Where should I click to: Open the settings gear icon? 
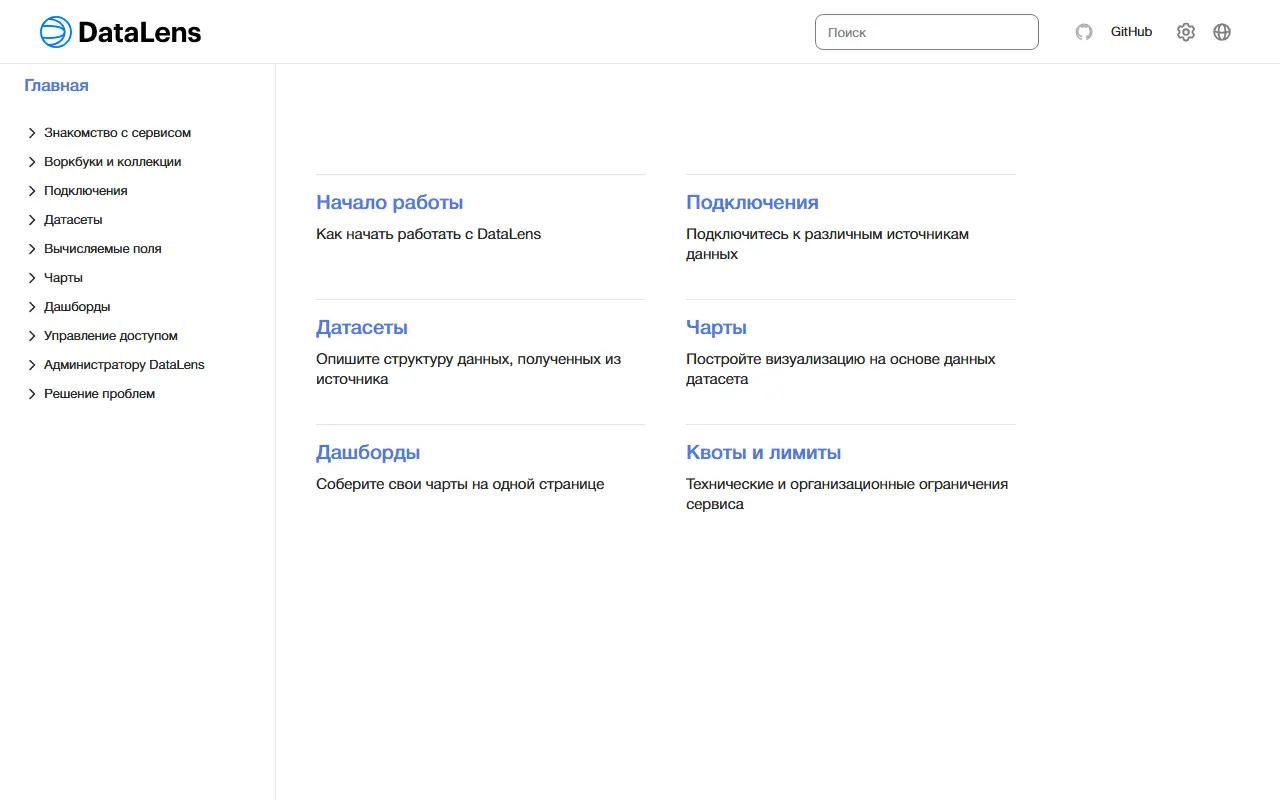pos(1186,32)
